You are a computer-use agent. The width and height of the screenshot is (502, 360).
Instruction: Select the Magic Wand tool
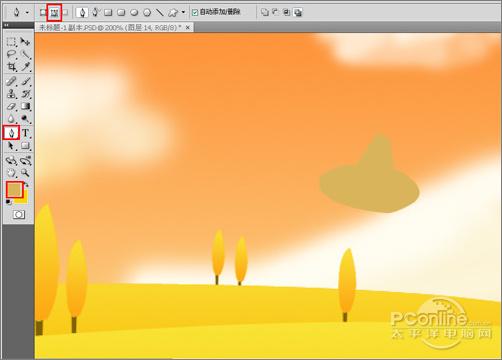25,55
